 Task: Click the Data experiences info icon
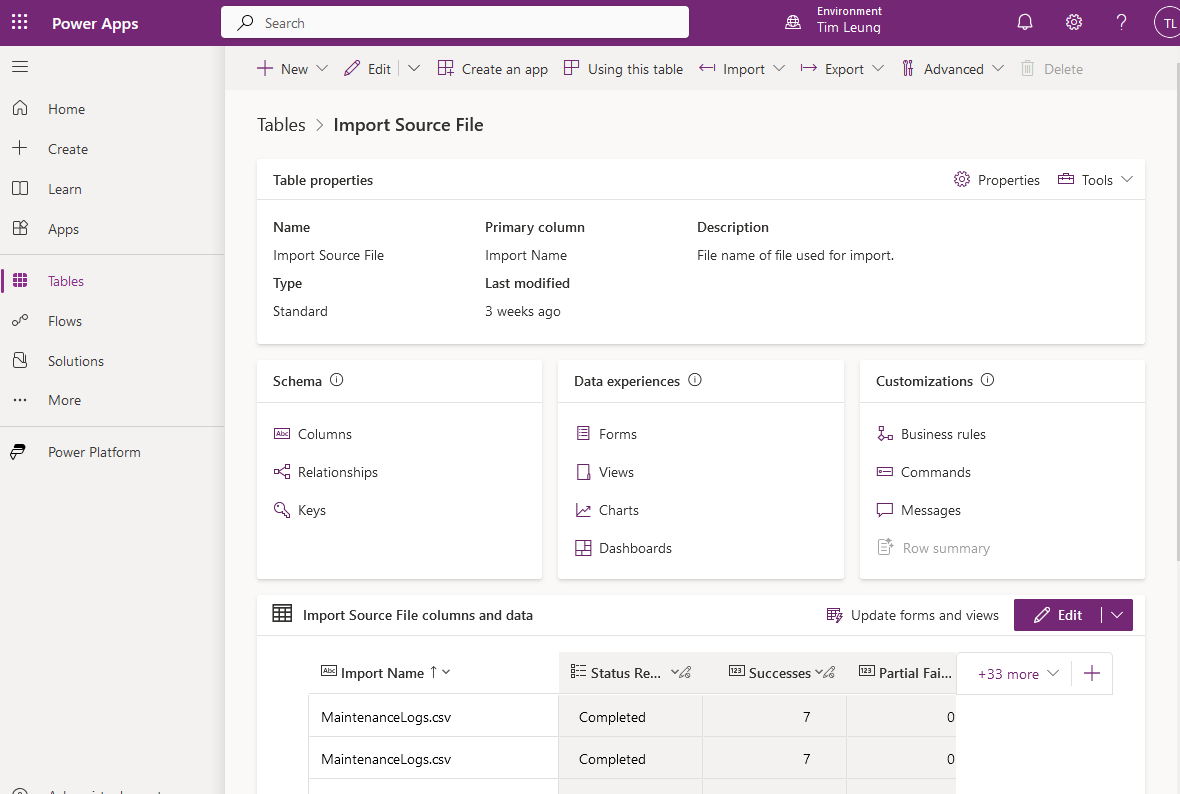click(x=695, y=380)
